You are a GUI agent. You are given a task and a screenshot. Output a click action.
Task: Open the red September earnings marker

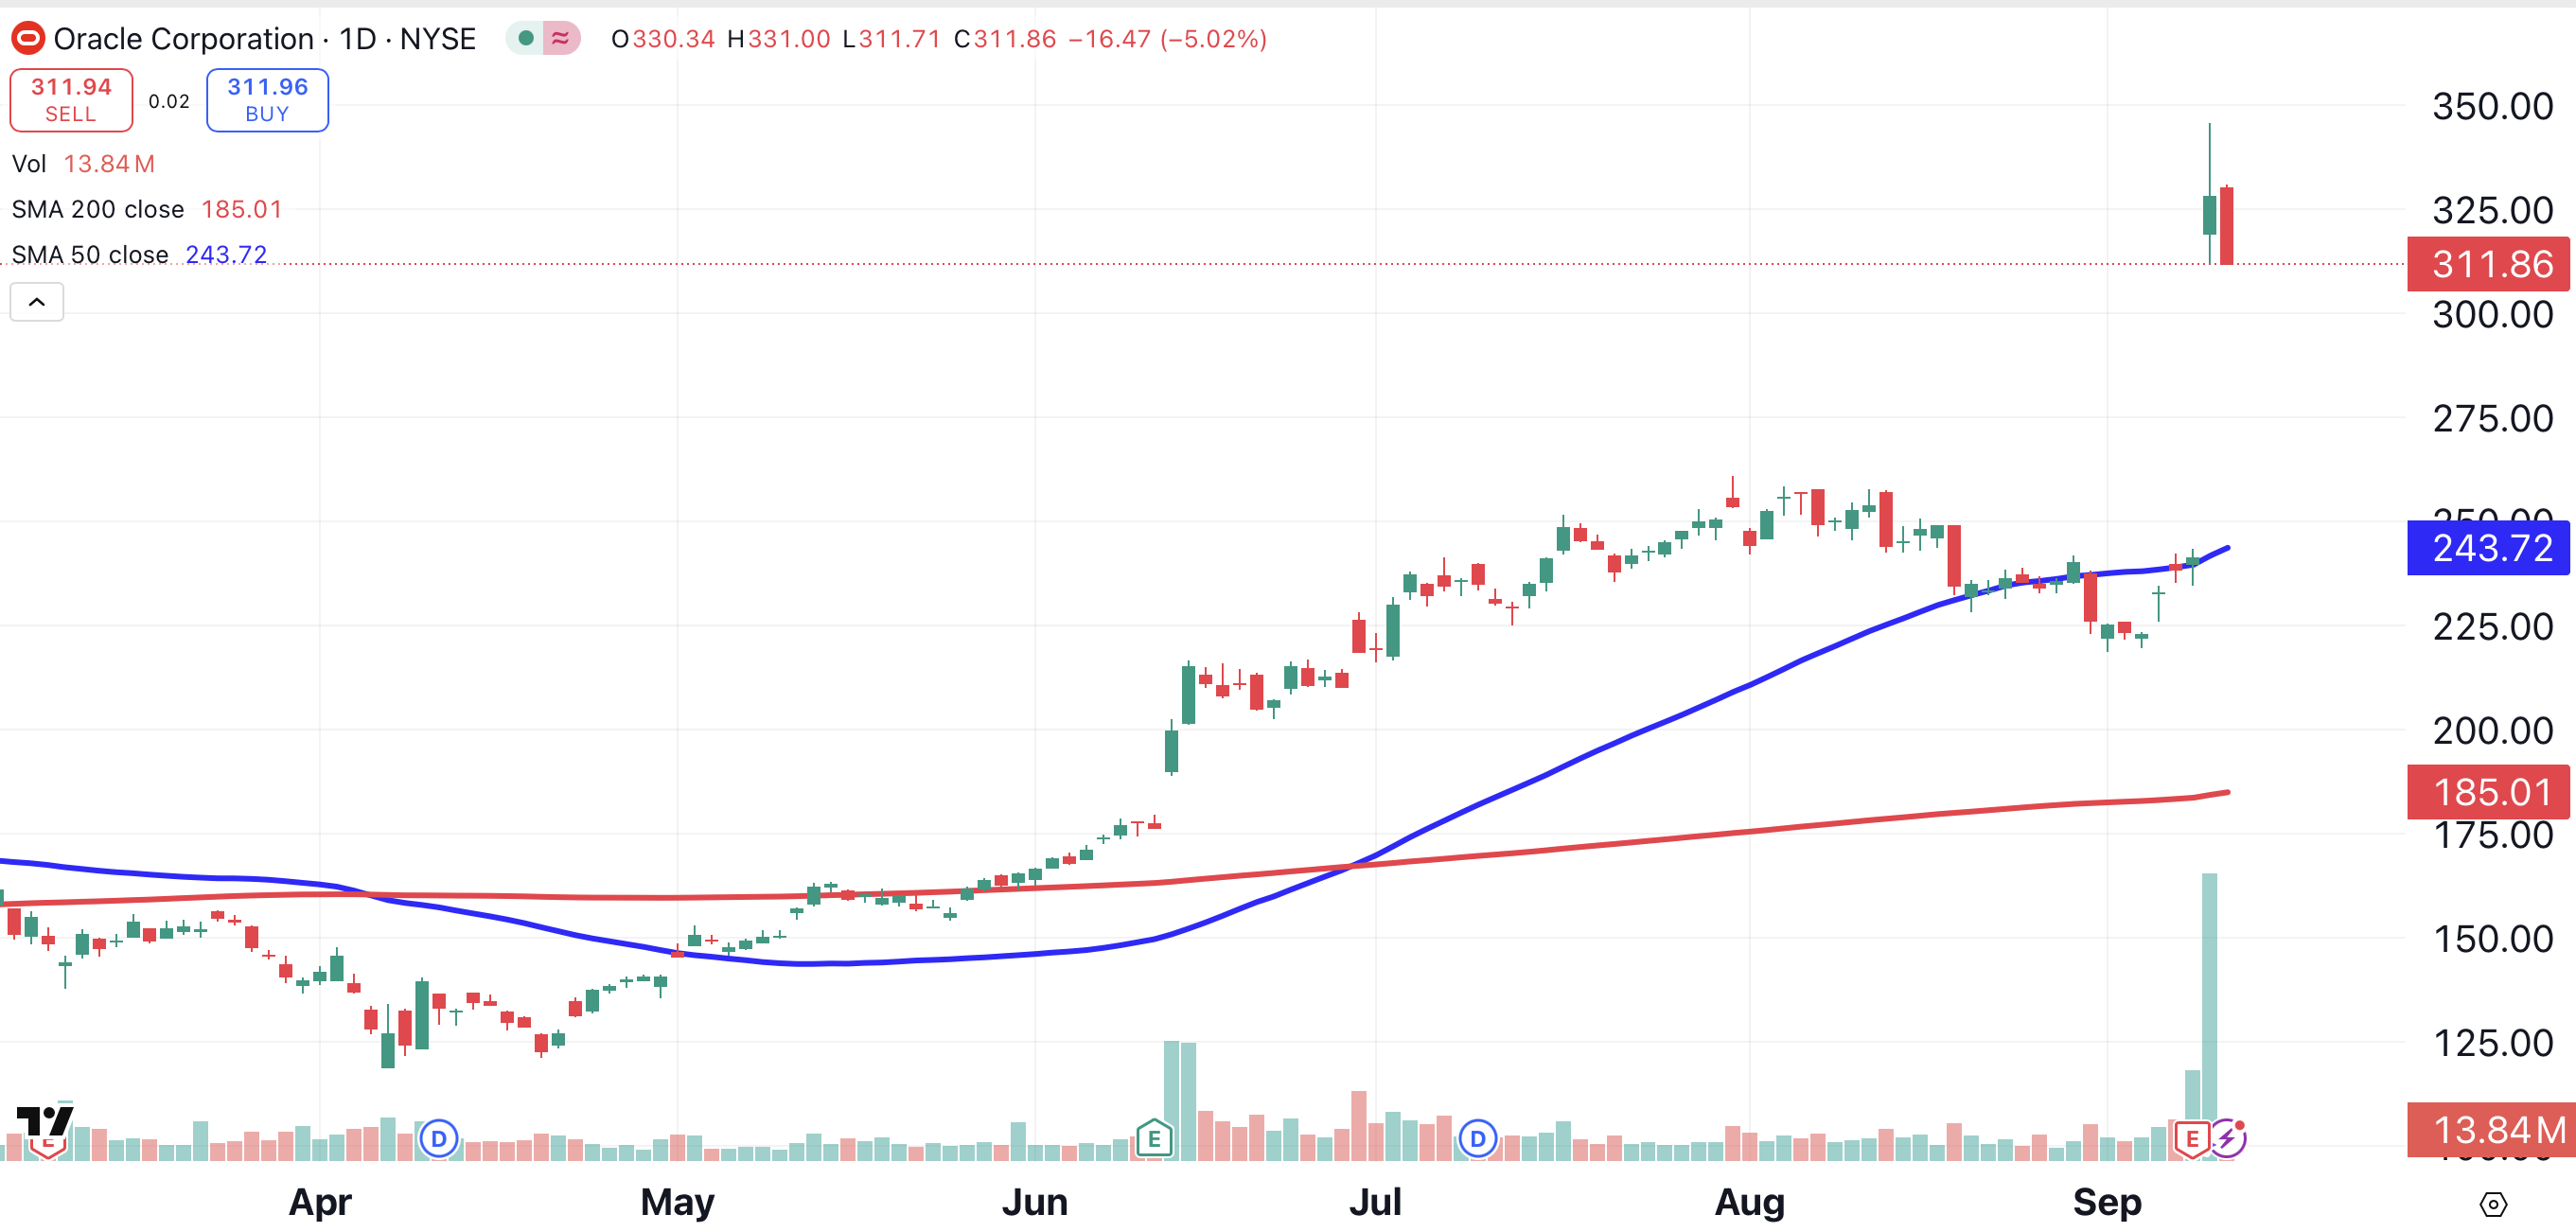(2191, 1139)
